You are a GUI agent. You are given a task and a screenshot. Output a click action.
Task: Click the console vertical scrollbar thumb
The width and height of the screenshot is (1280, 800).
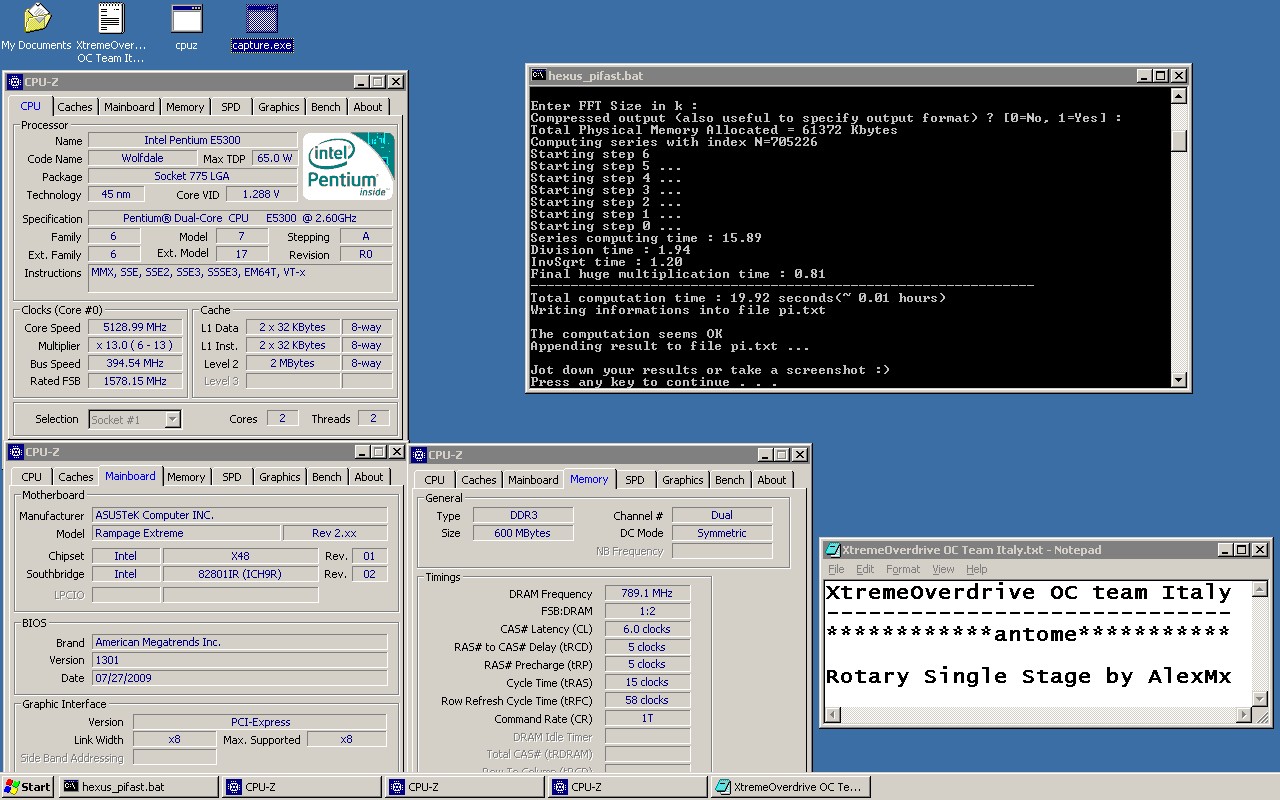(1178, 141)
